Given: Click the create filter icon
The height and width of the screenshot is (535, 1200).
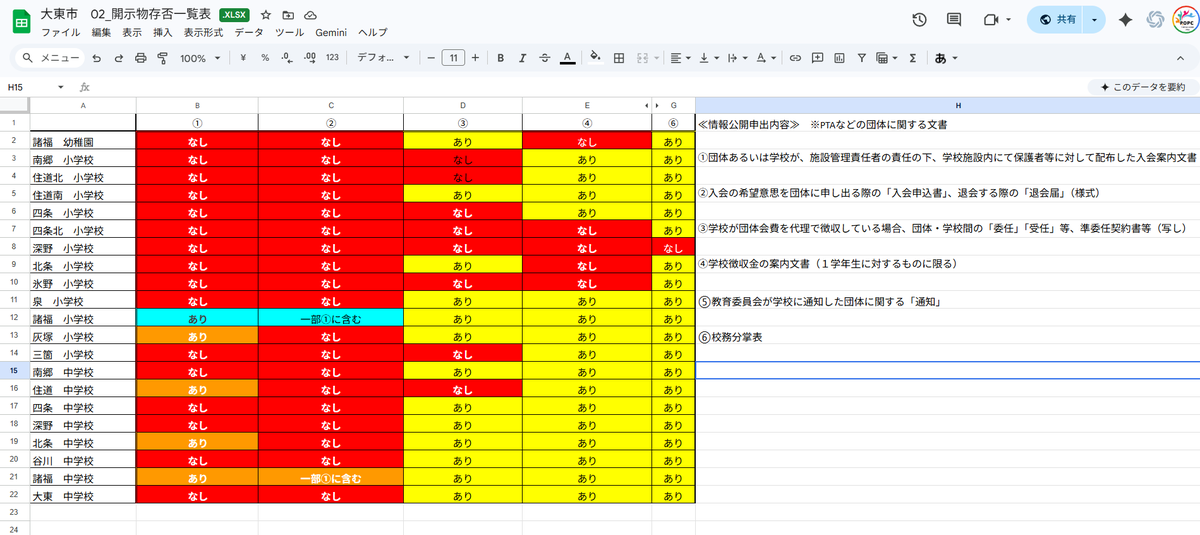Looking at the screenshot, I should tap(862, 58).
